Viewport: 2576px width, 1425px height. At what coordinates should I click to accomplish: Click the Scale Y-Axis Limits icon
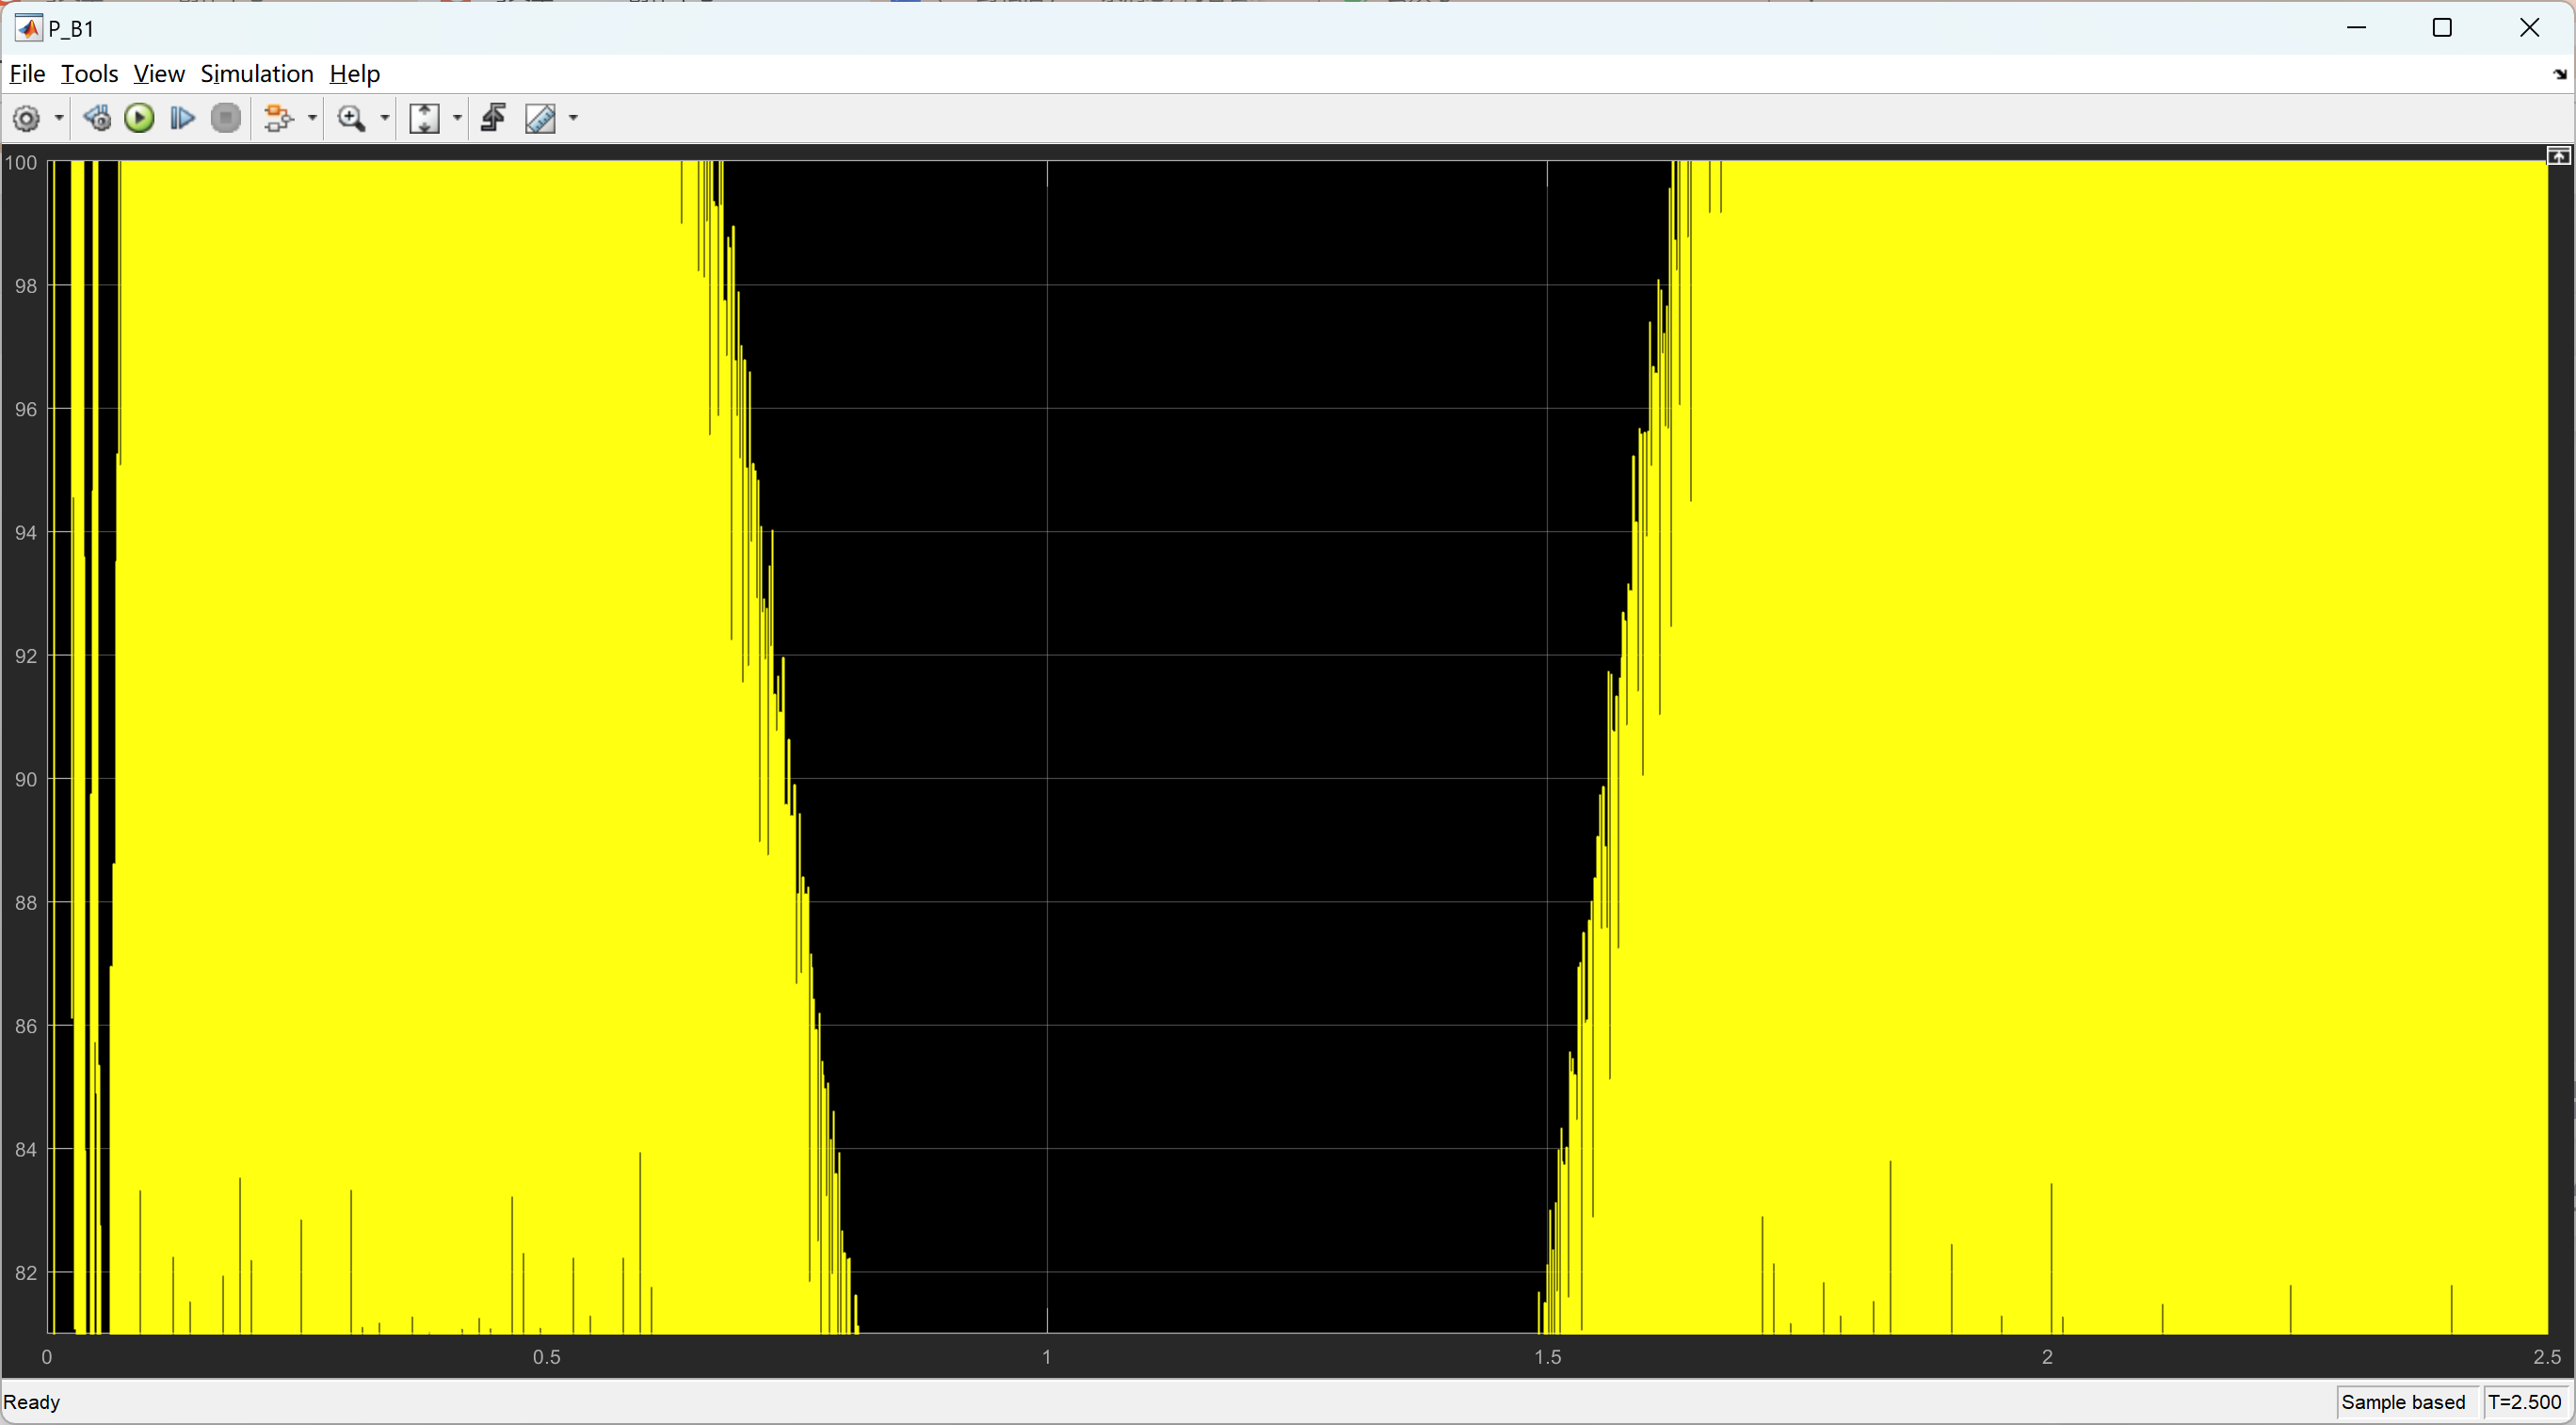(425, 119)
